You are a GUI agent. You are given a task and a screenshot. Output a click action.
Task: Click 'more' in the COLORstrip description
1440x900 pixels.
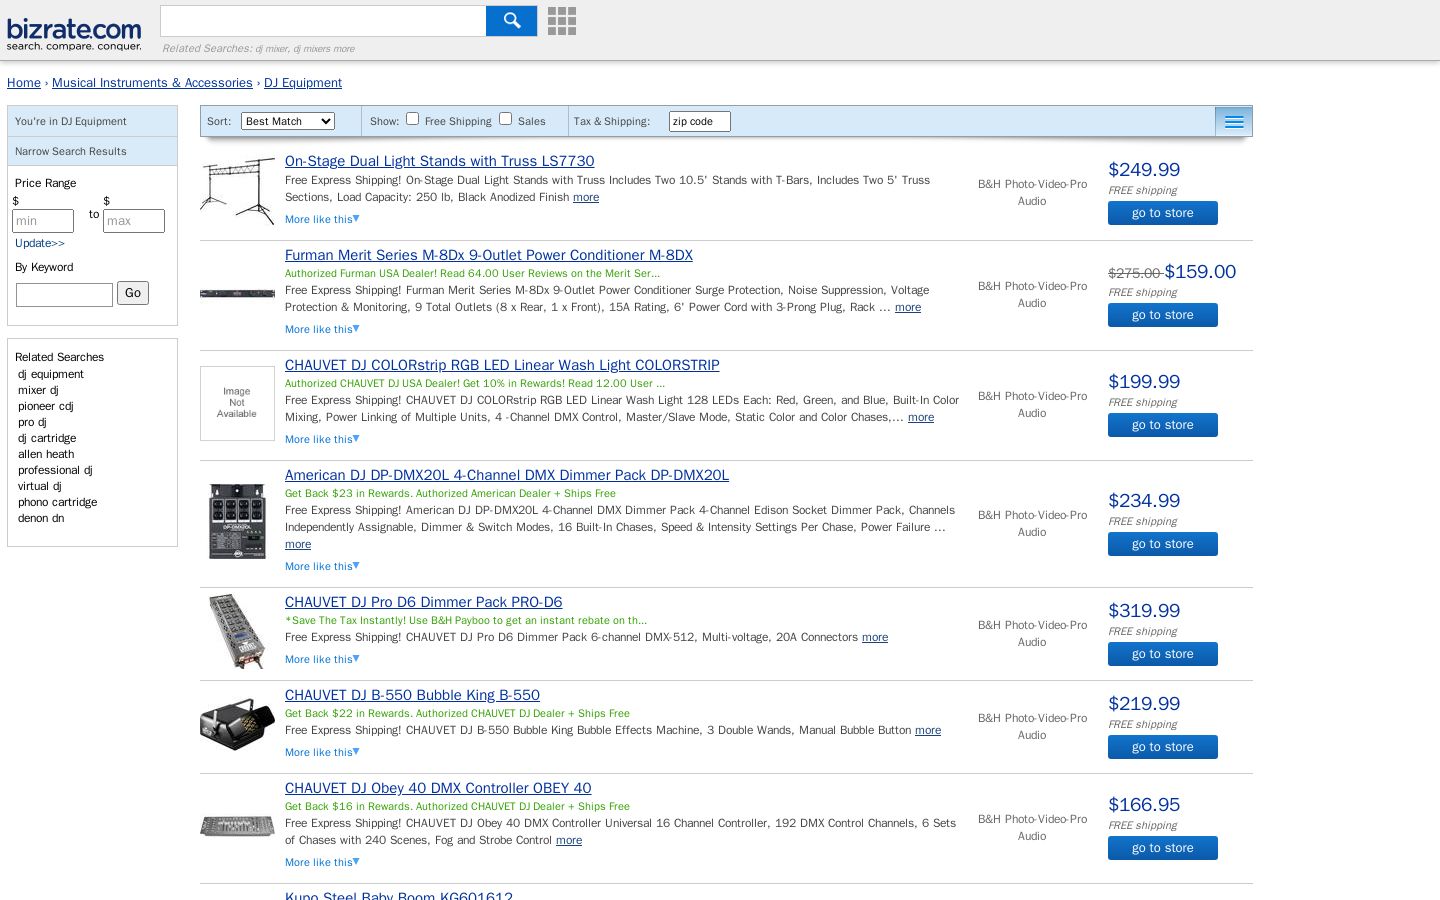point(921,417)
